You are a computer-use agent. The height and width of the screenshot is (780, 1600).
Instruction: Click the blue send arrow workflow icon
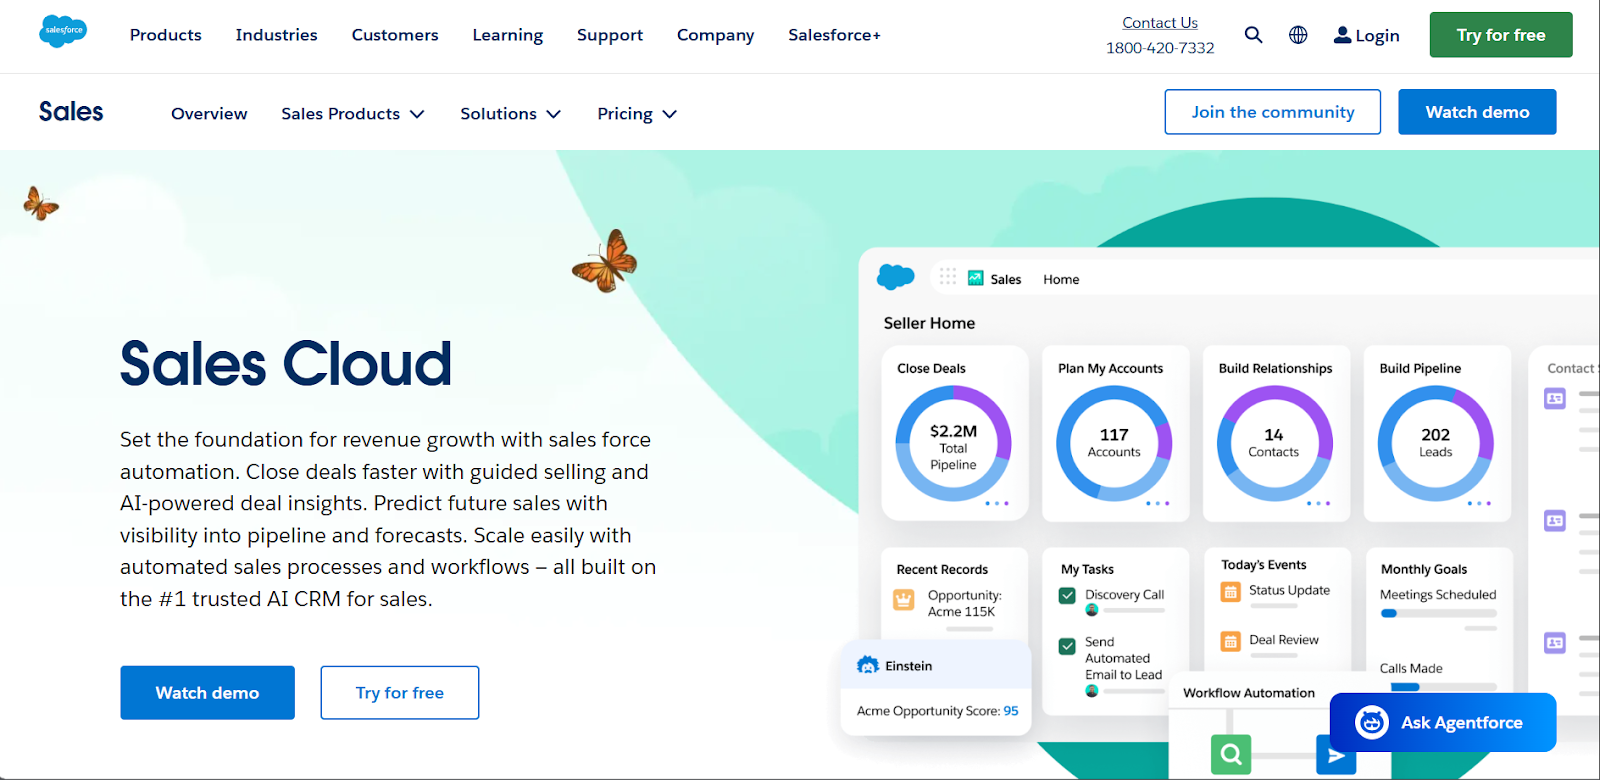[1336, 755]
